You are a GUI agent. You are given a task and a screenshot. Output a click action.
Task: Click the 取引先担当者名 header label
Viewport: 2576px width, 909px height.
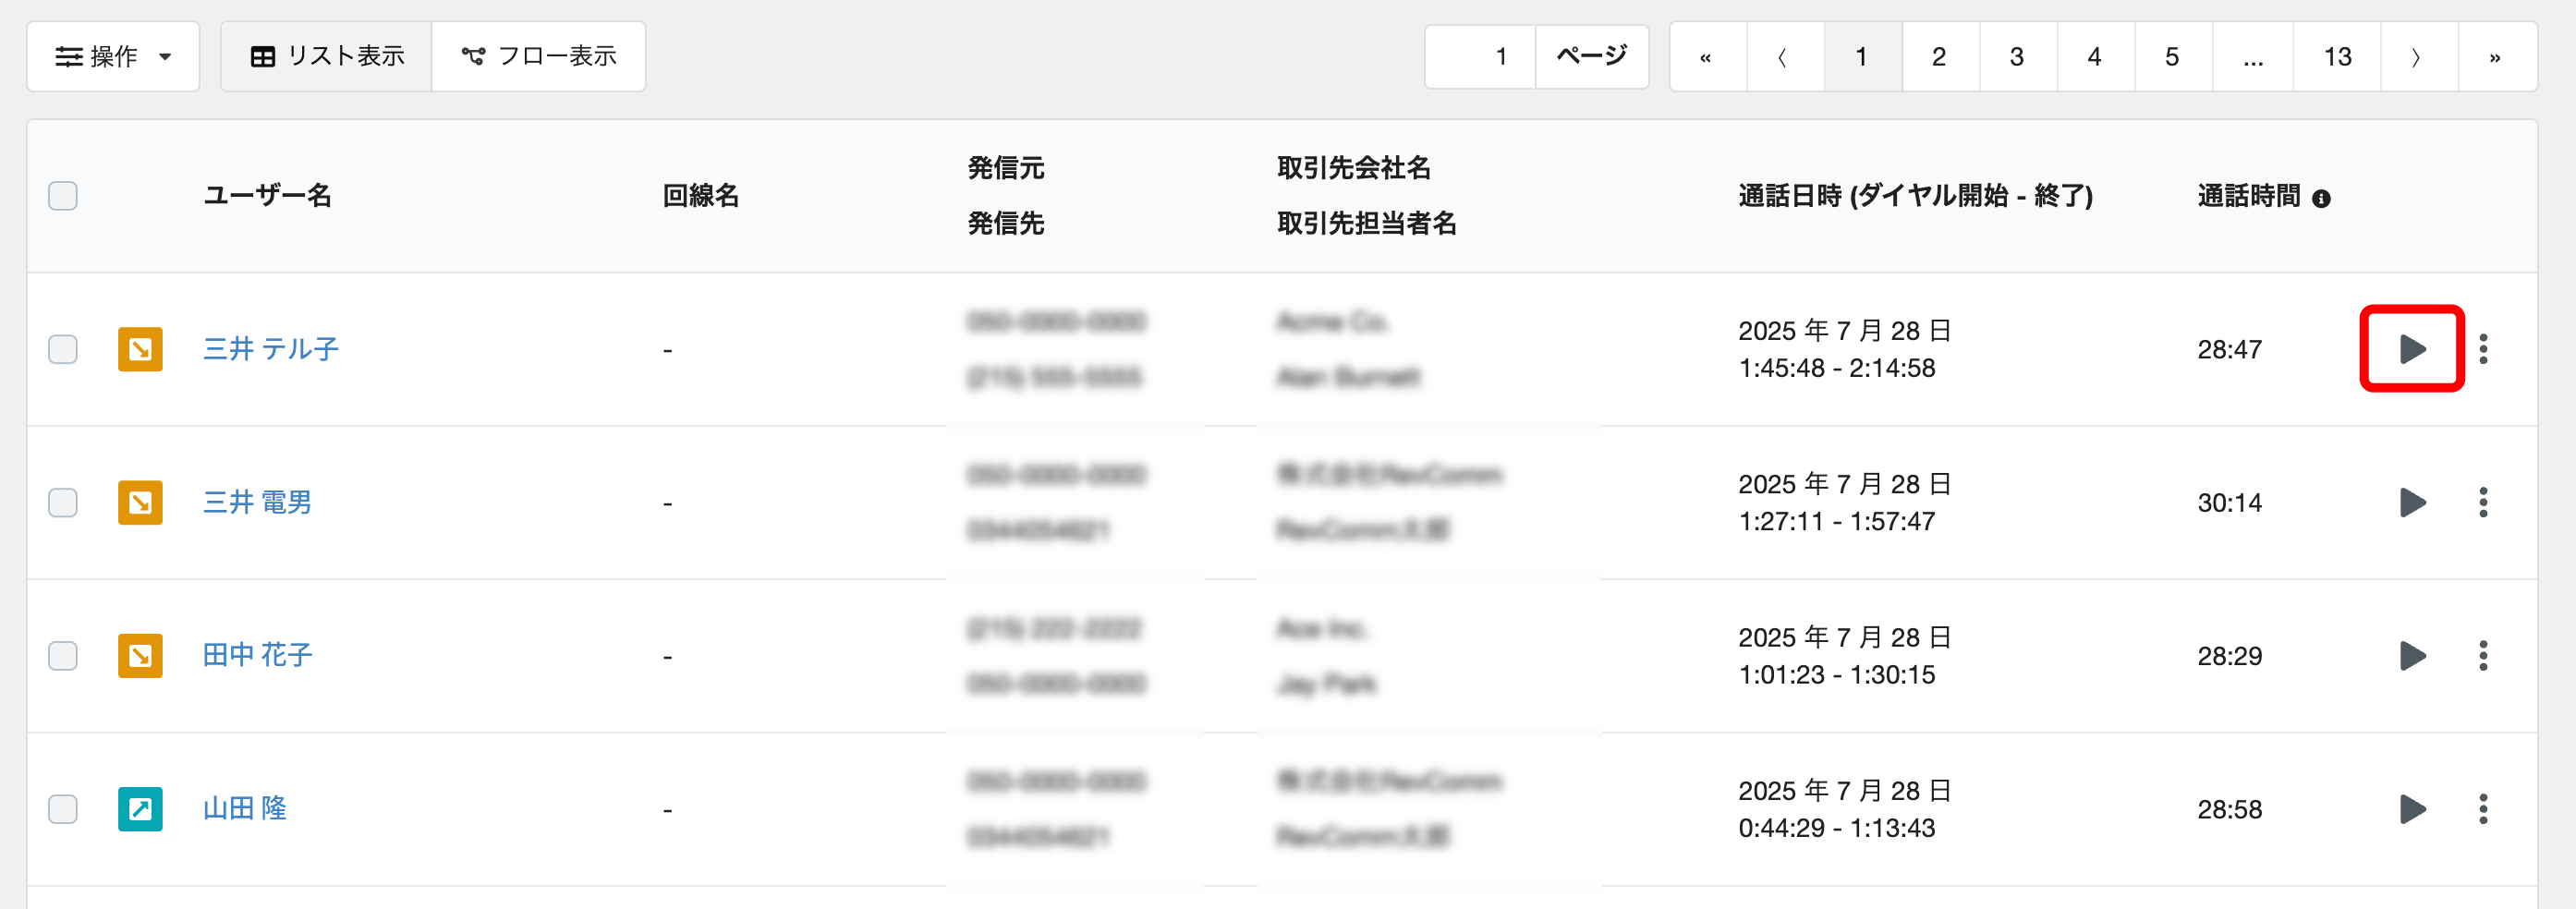1367,223
